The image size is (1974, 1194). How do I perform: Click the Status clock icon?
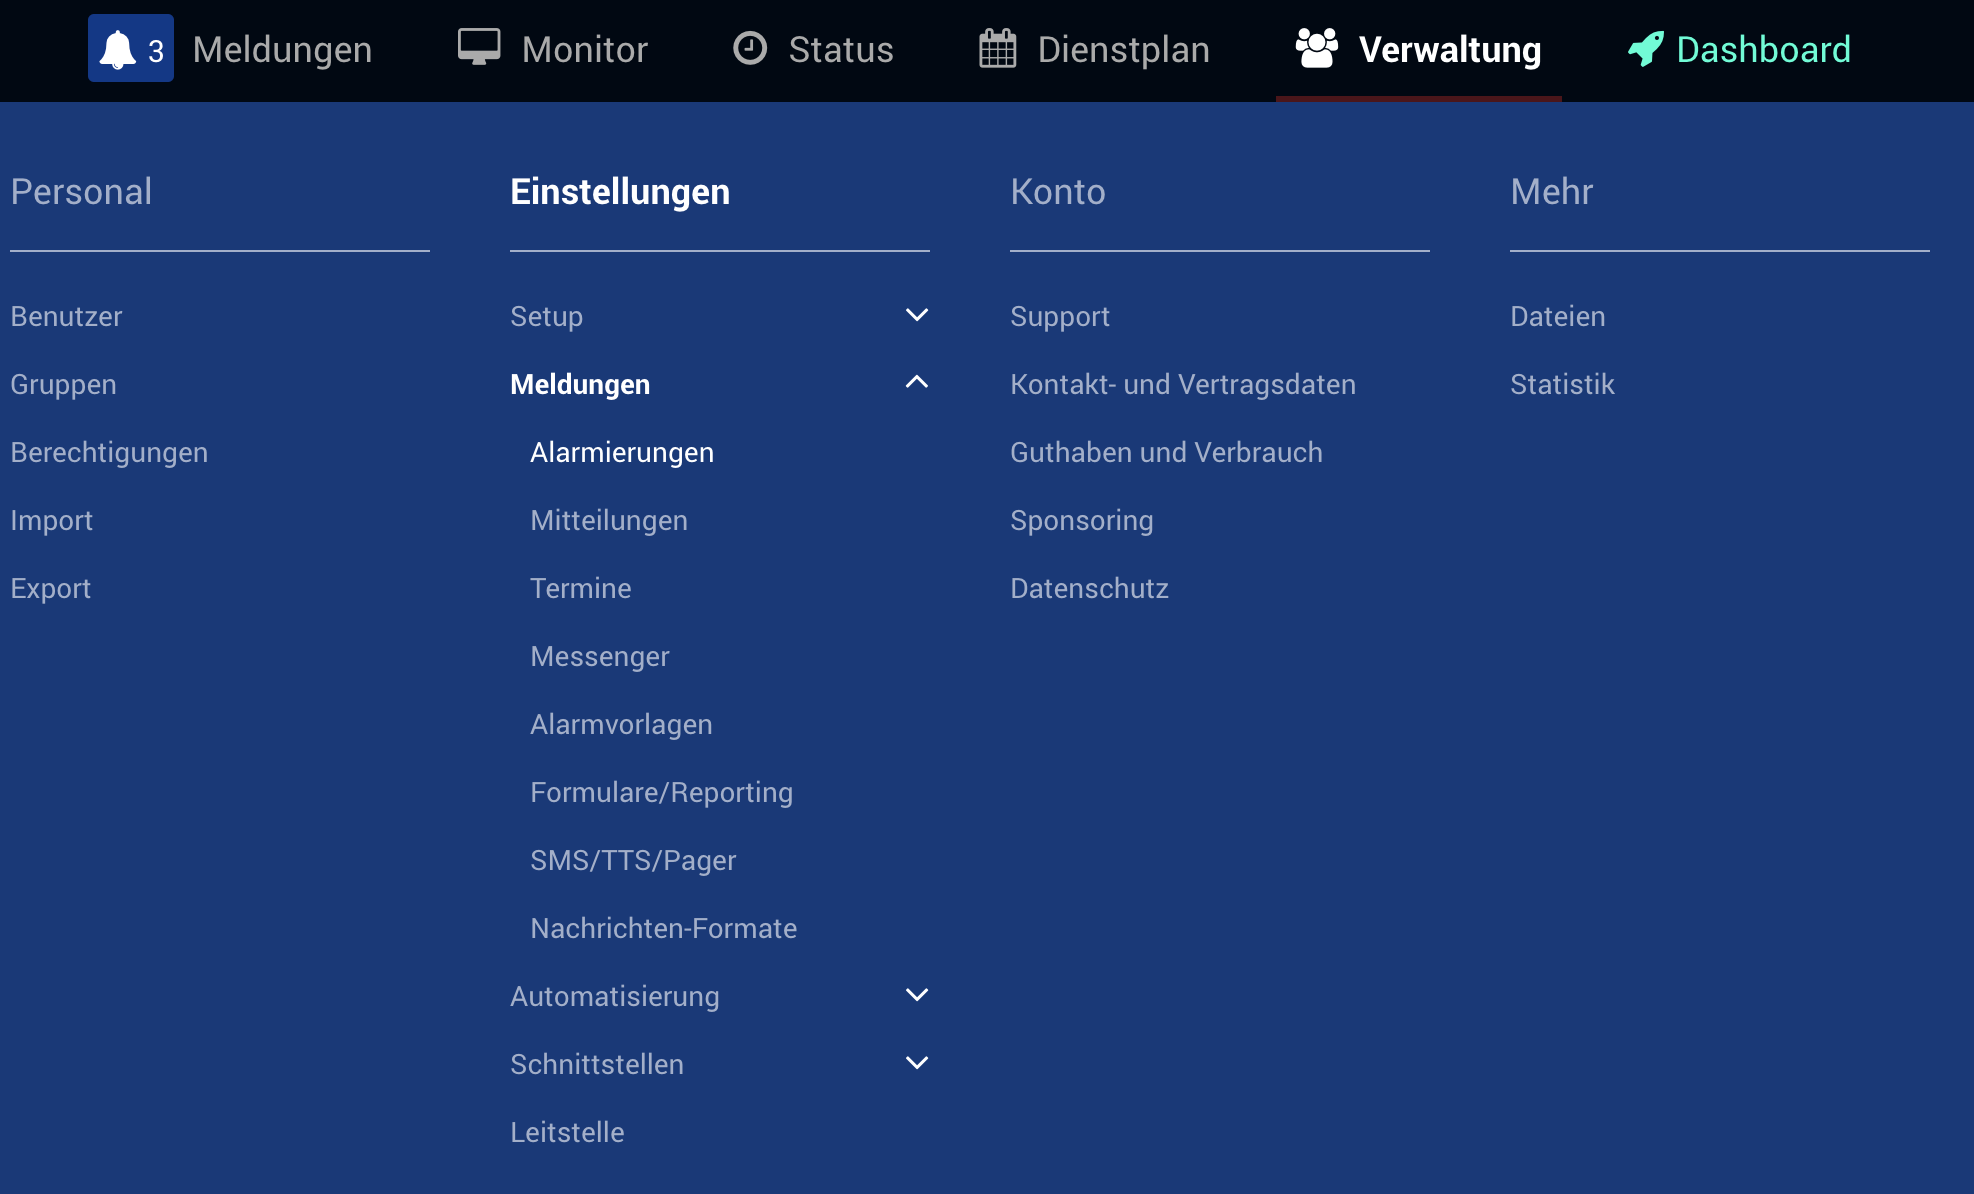750,48
